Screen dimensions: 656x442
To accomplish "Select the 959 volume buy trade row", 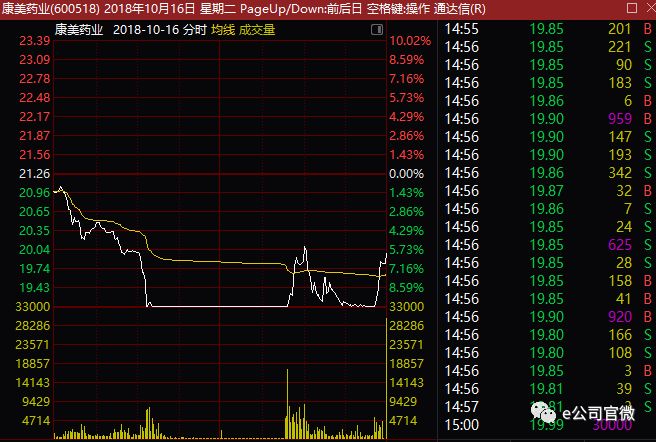I will [548, 119].
